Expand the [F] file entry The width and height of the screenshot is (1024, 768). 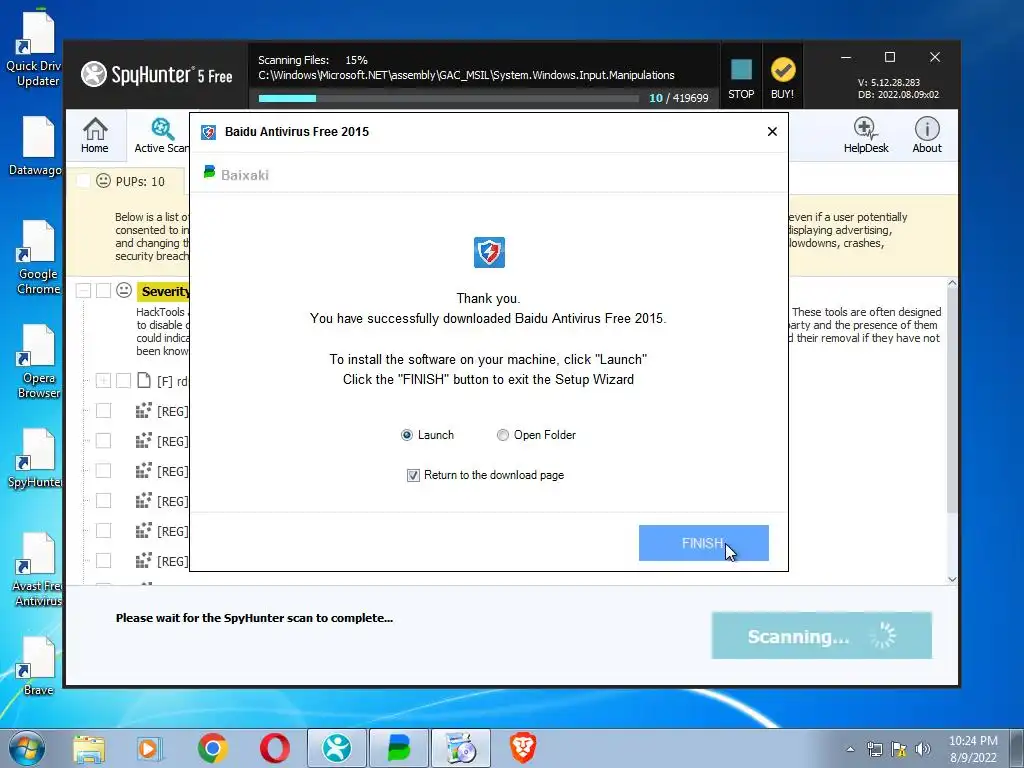[103, 381]
